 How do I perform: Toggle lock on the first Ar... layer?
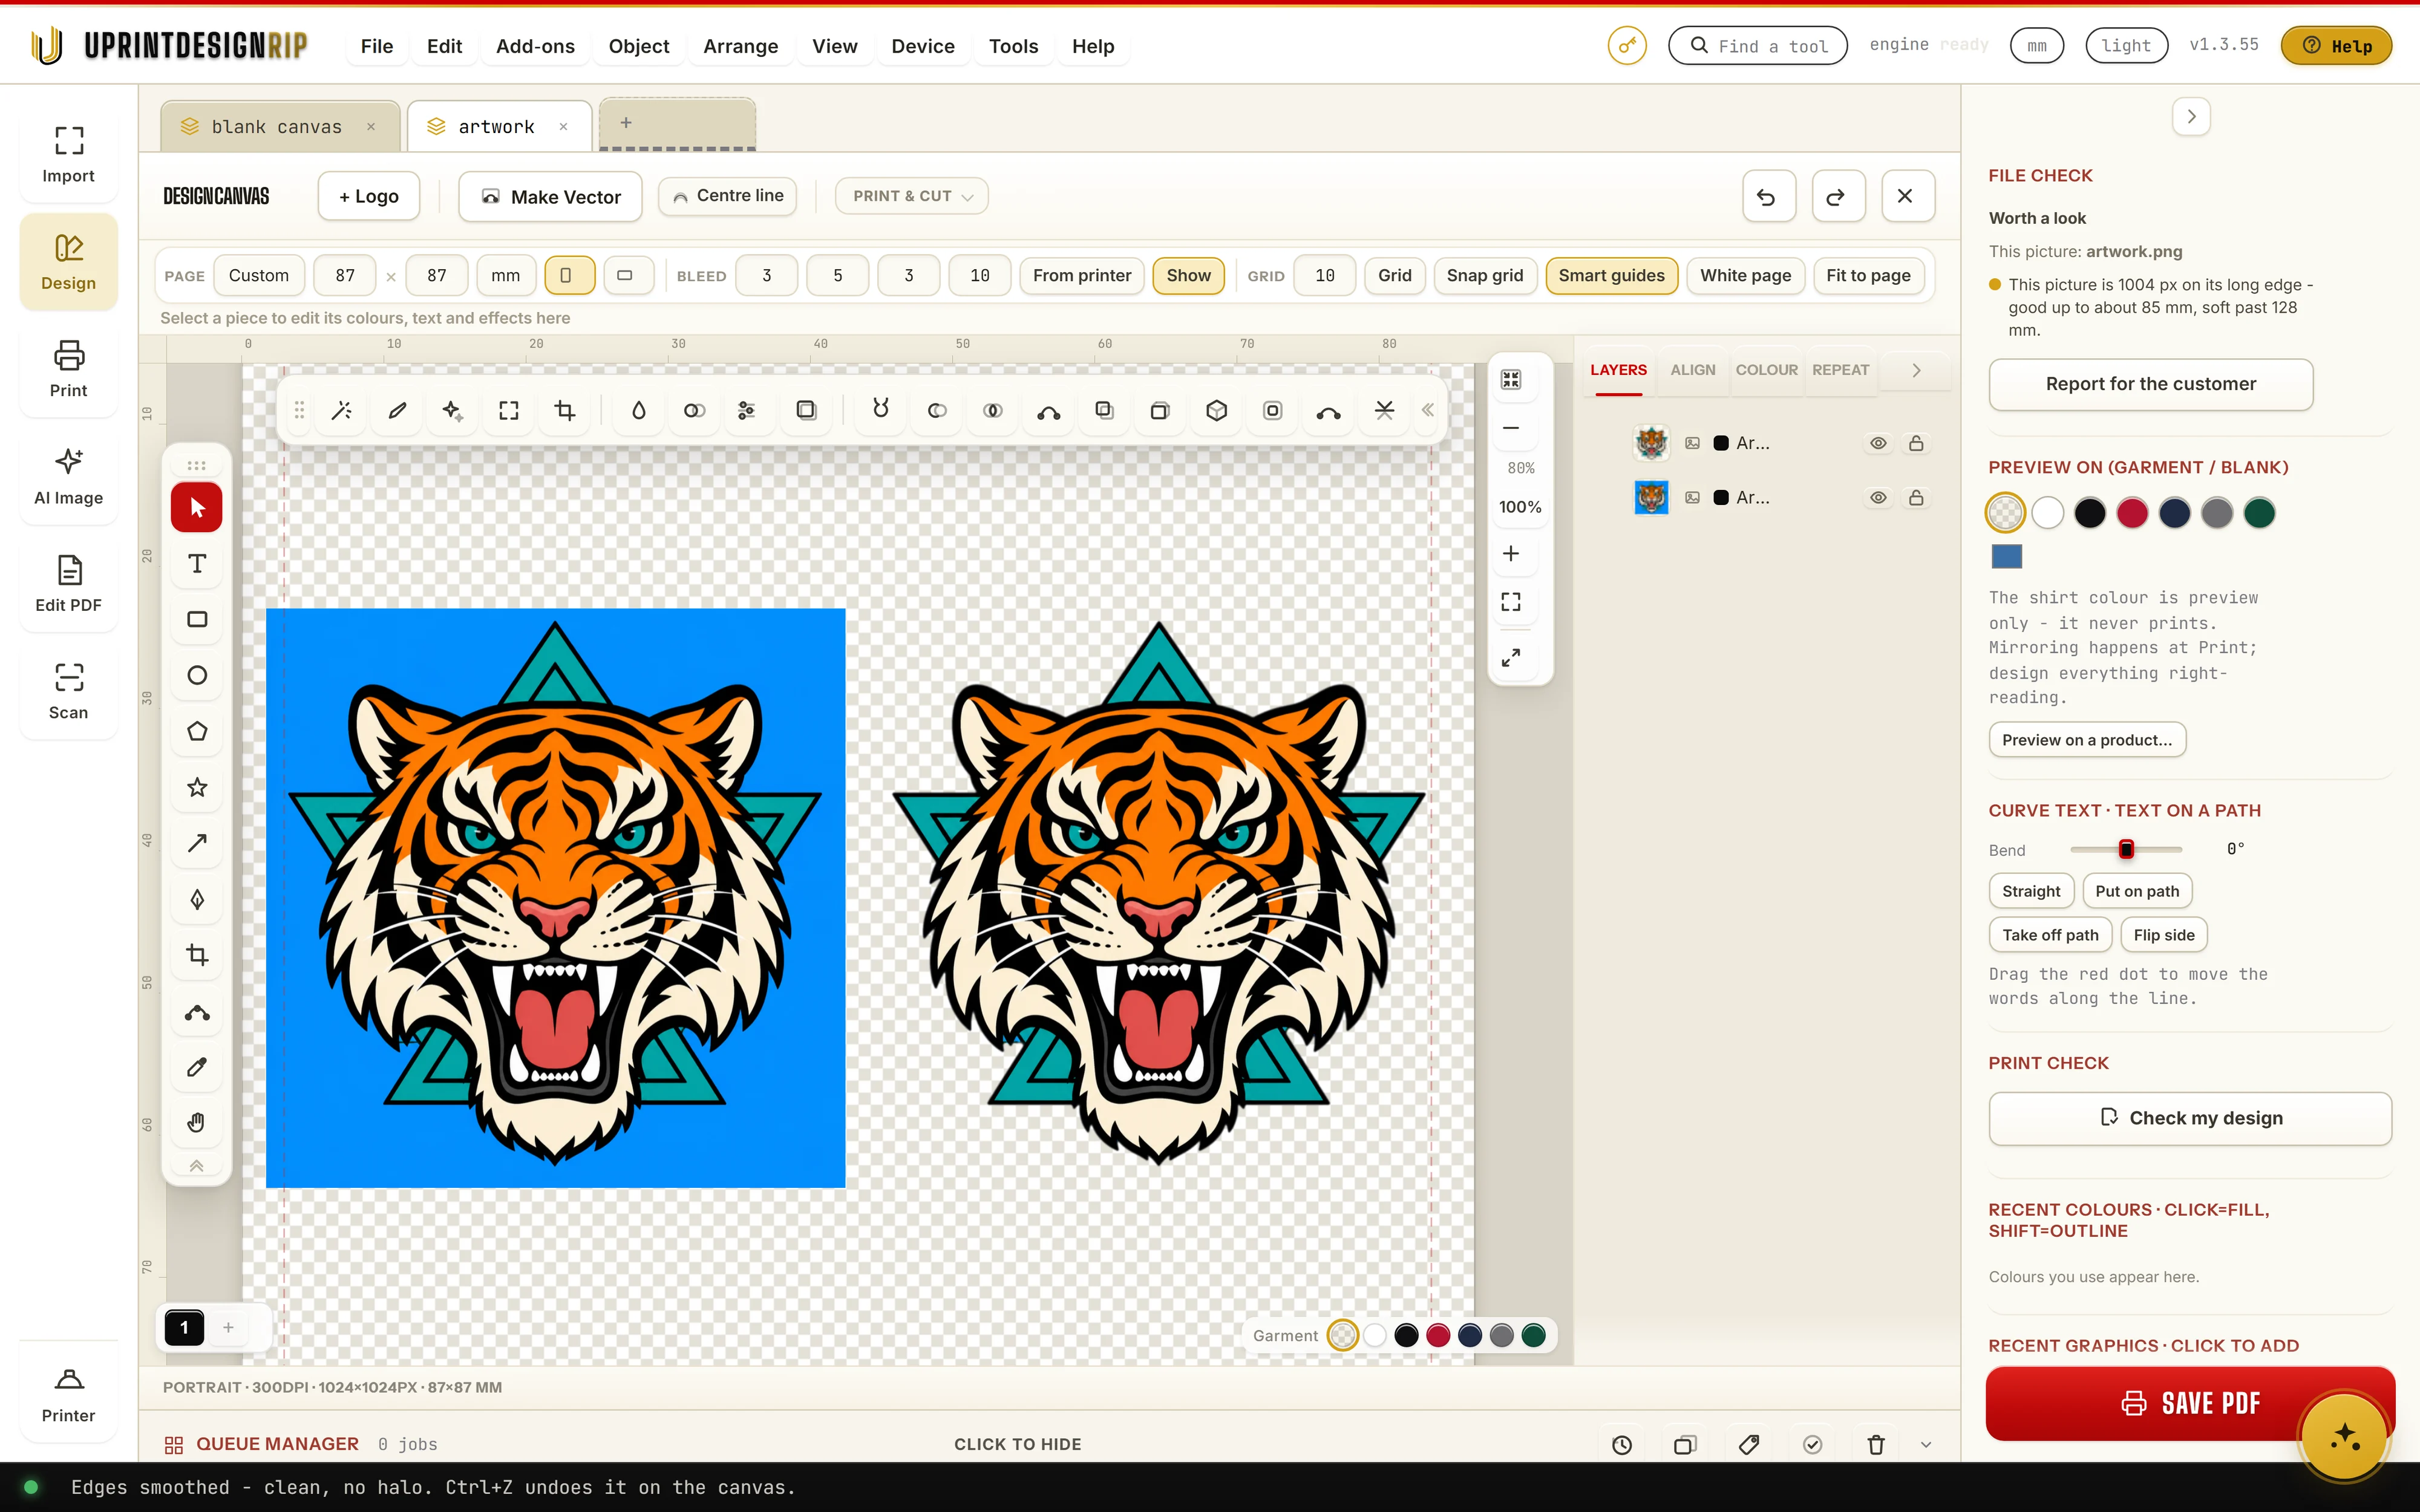pyautogui.click(x=1916, y=443)
